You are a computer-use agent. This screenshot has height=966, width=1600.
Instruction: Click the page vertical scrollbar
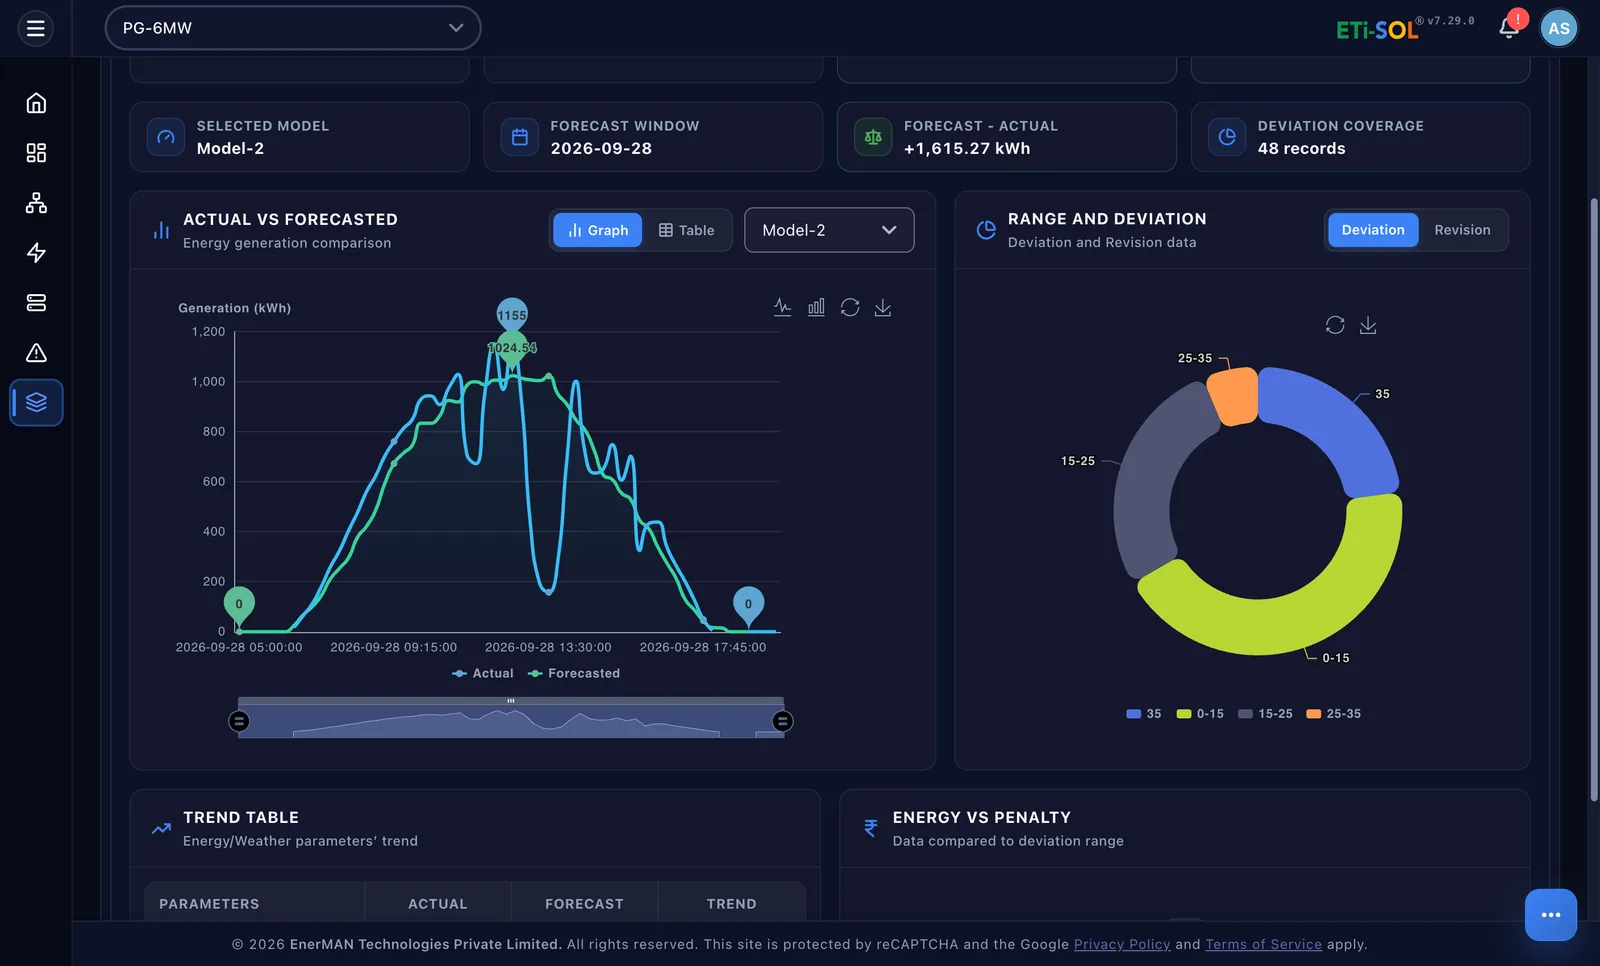click(1594, 500)
